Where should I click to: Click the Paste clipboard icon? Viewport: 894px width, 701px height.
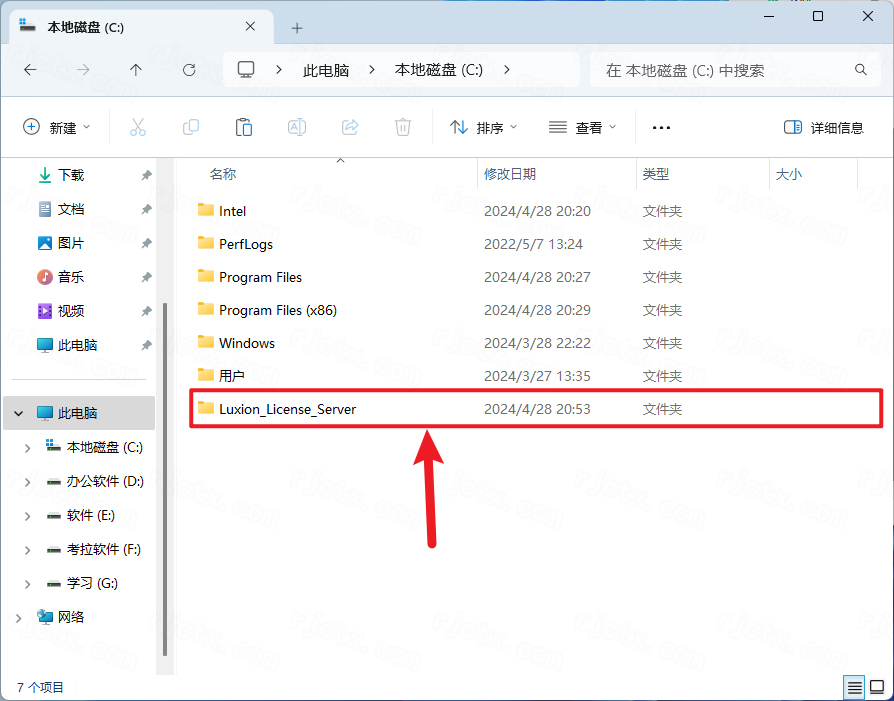[x=244, y=127]
